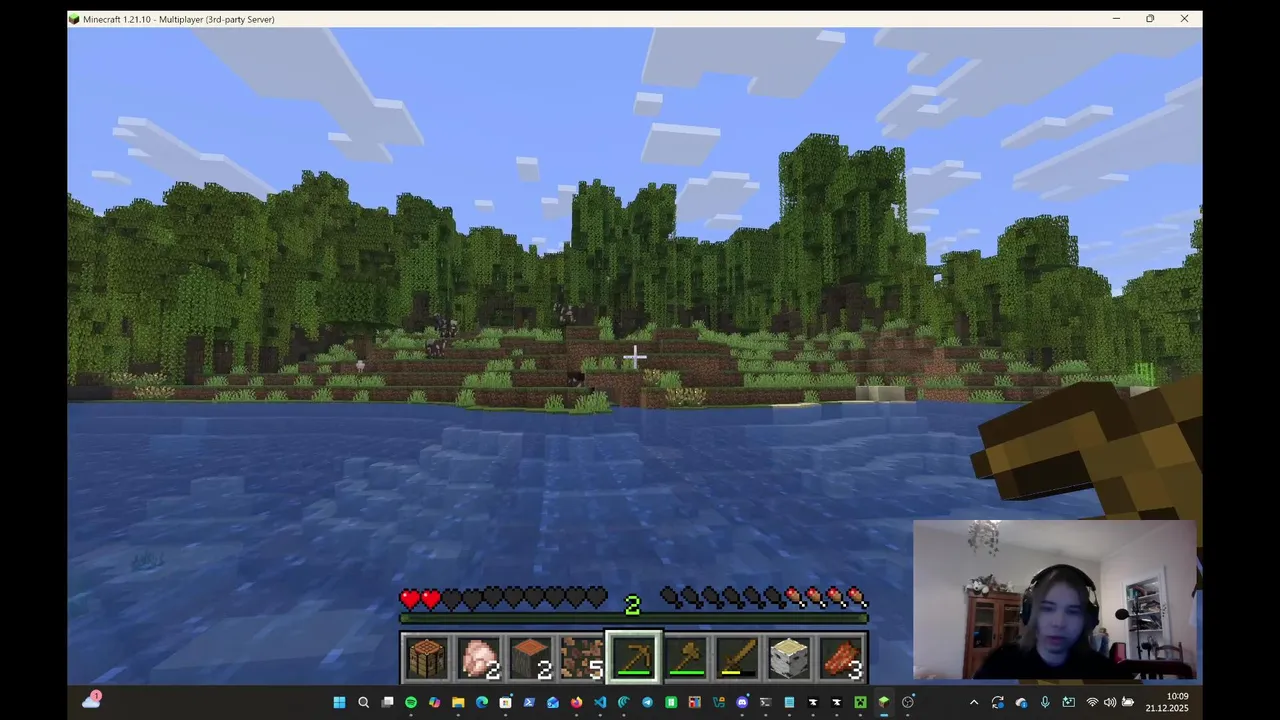Open Spotify from the taskbar
This screenshot has height=720, width=1280.
pyautogui.click(x=411, y=702)
